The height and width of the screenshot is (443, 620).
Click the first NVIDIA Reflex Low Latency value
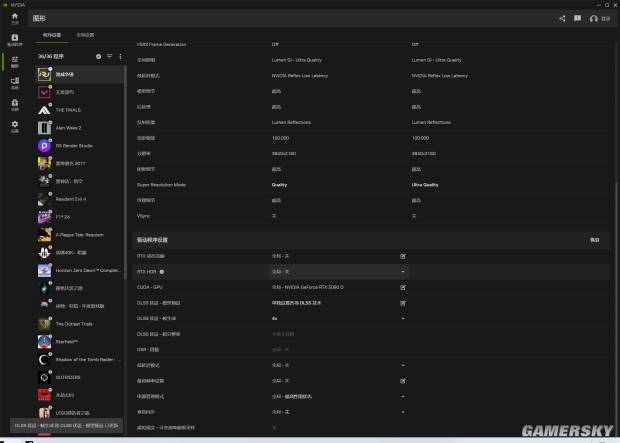point(299,76)
